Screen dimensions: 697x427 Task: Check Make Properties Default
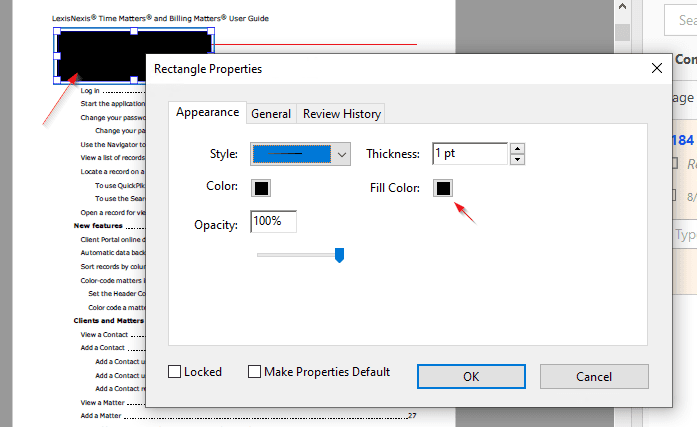click(x=254, y=371)
